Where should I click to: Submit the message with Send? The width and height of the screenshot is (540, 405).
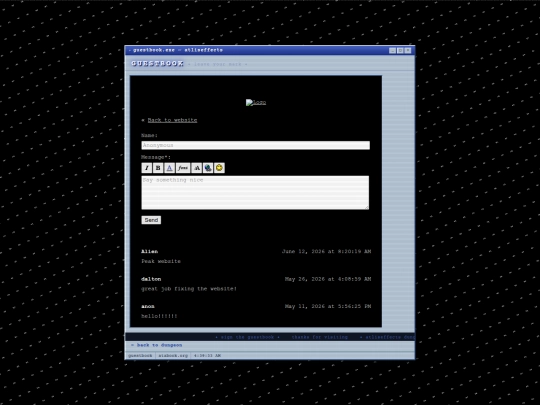pyautogui.click(x=151, y=220)
